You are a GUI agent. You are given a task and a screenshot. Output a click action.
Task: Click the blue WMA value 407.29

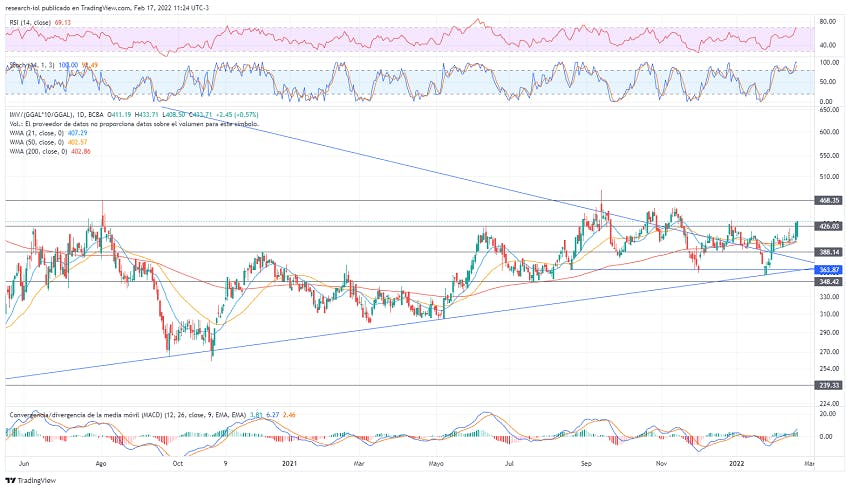tap(77, 133)
